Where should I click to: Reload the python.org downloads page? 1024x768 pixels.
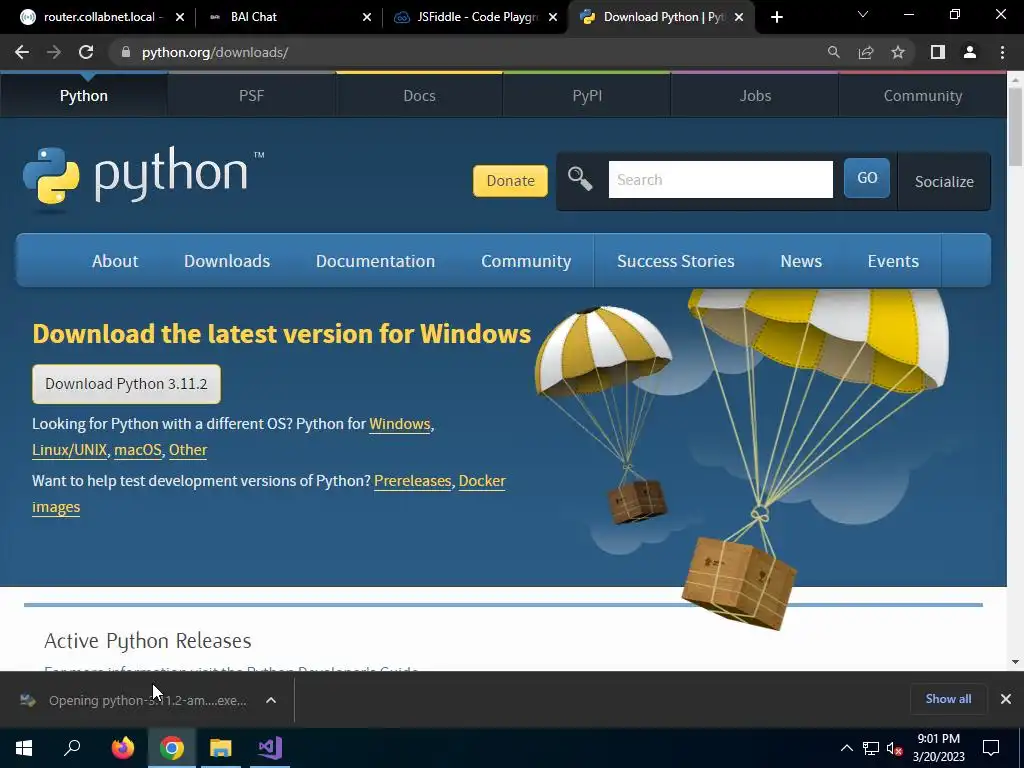(86, 52)
